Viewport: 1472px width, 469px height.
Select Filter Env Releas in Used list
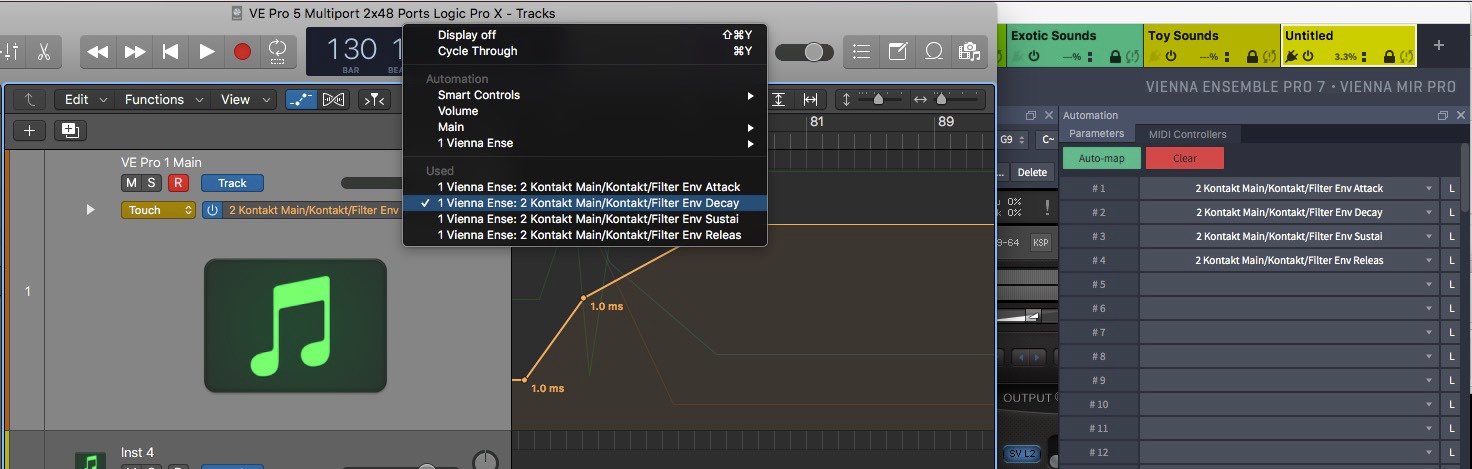585,235
